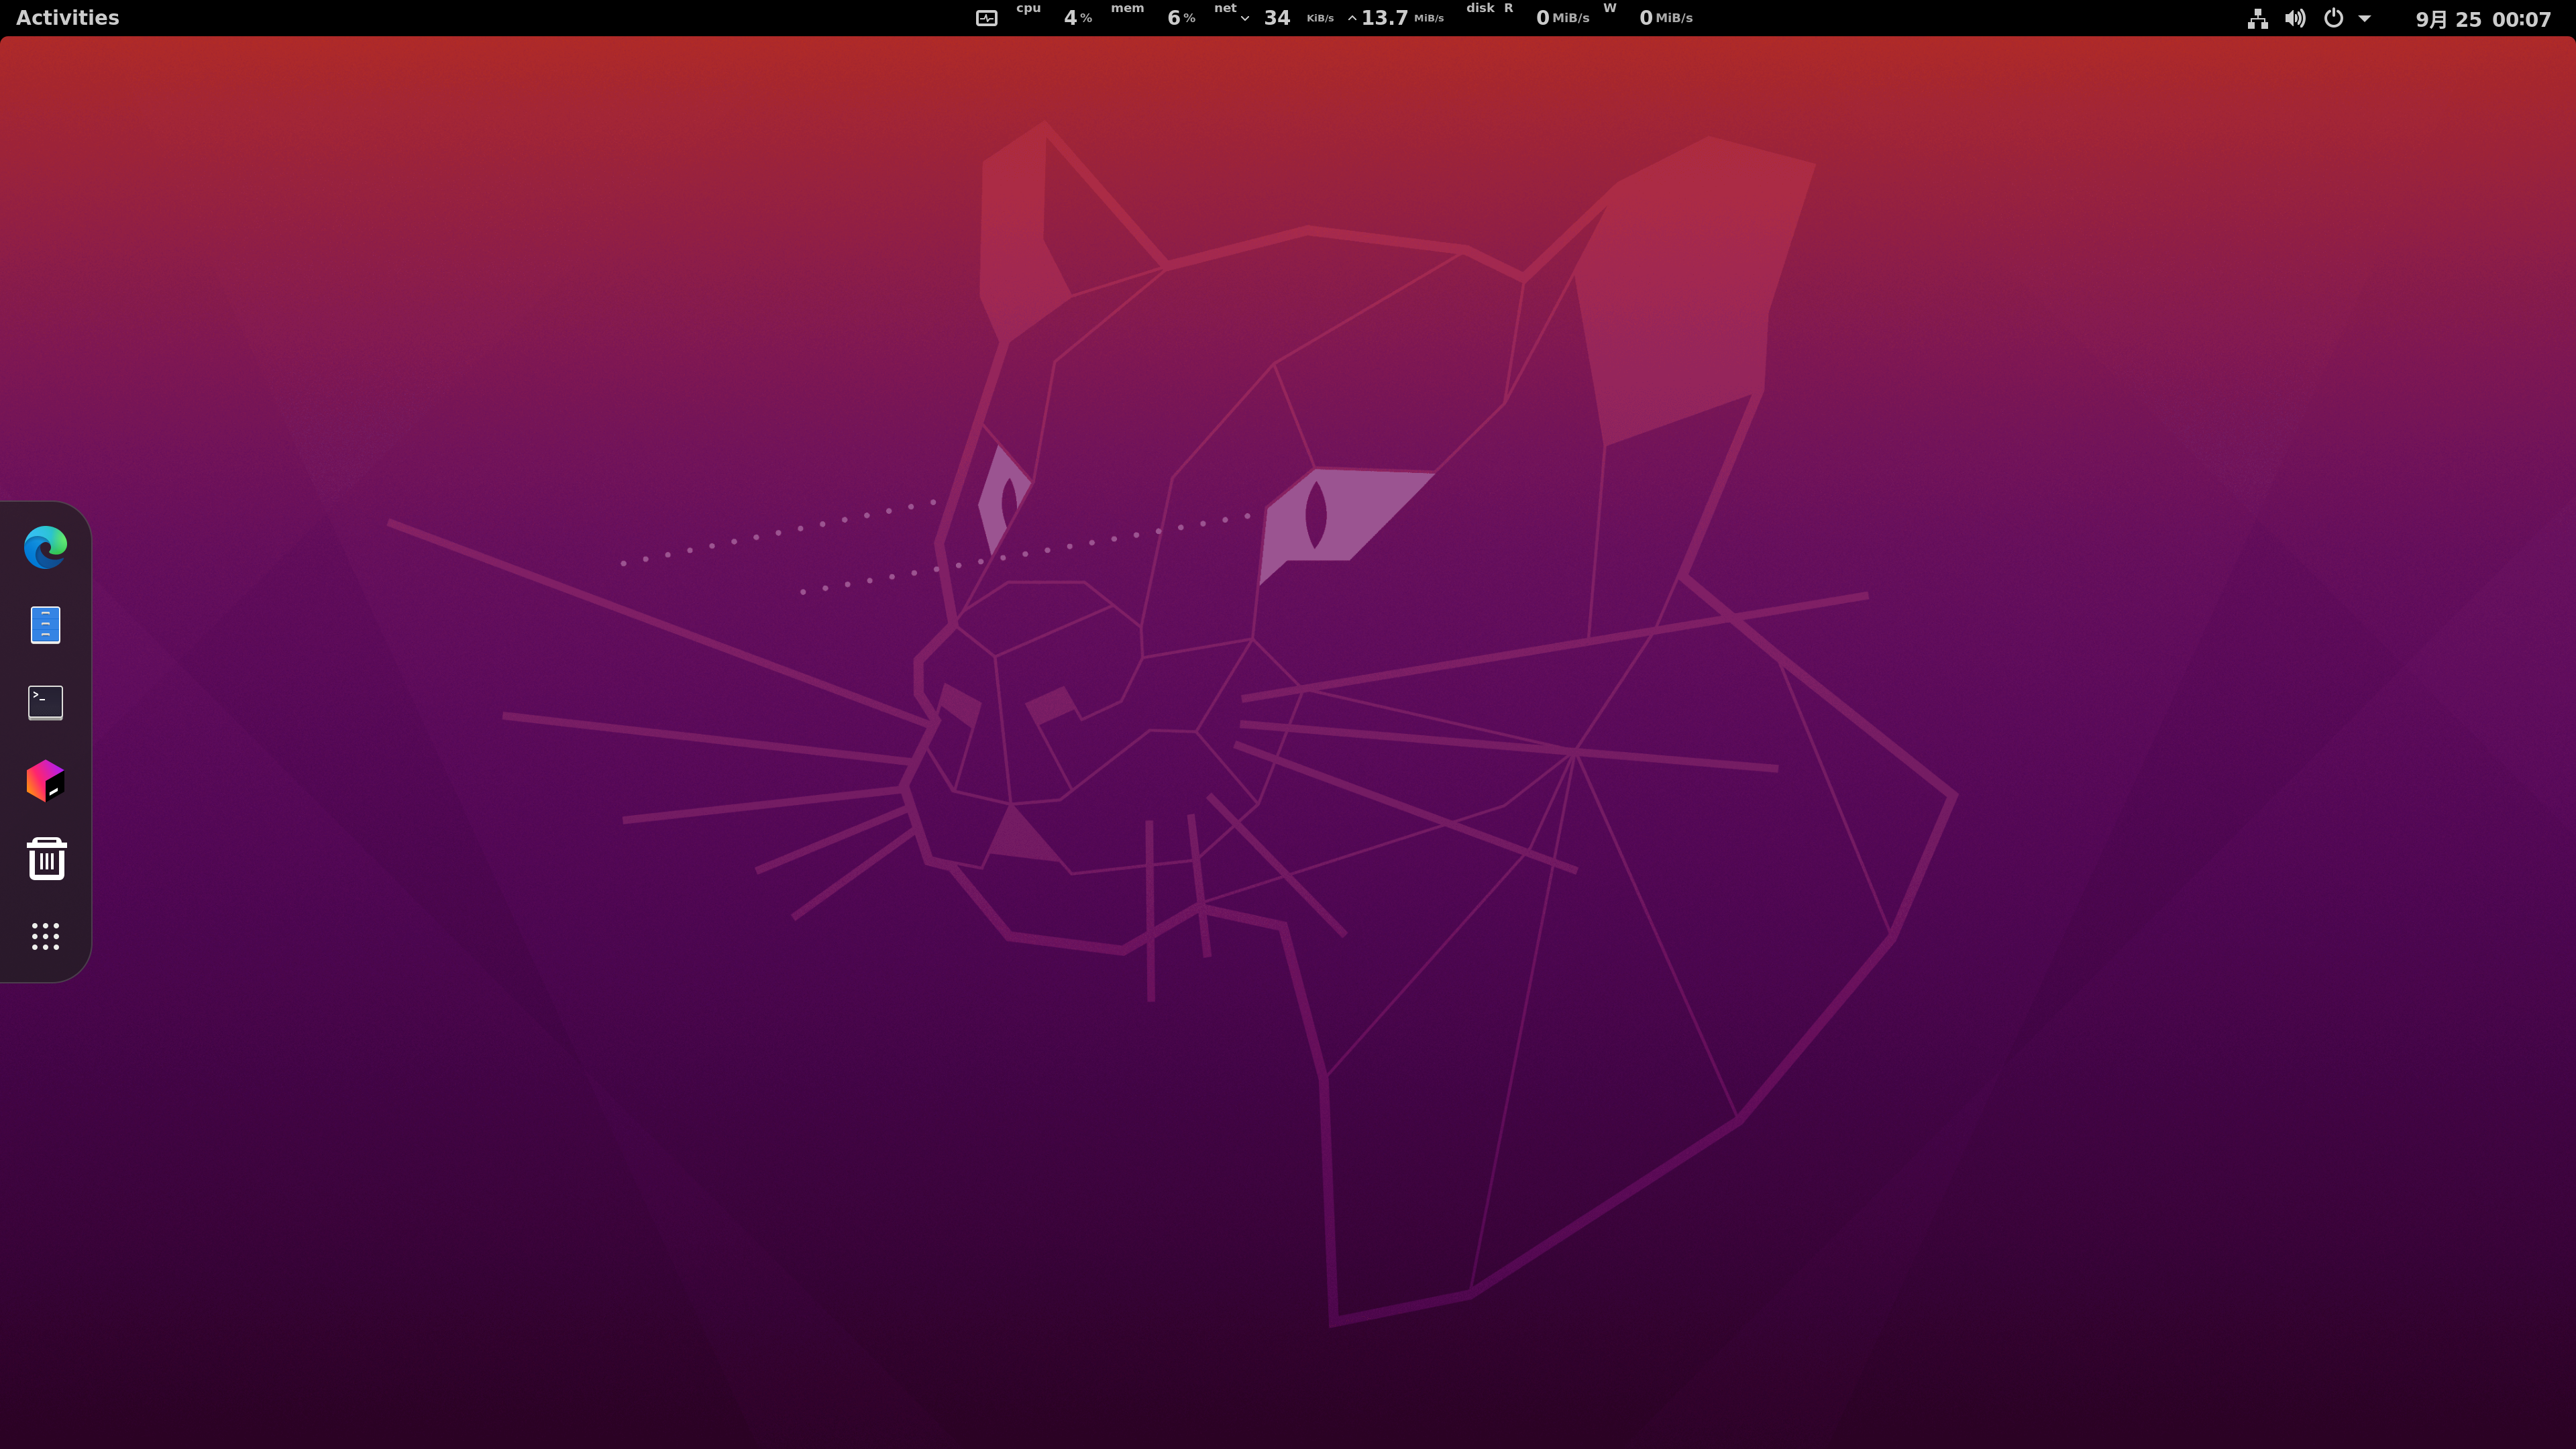Launch the JetBrains Toolbox cube icon

(45, 781)
